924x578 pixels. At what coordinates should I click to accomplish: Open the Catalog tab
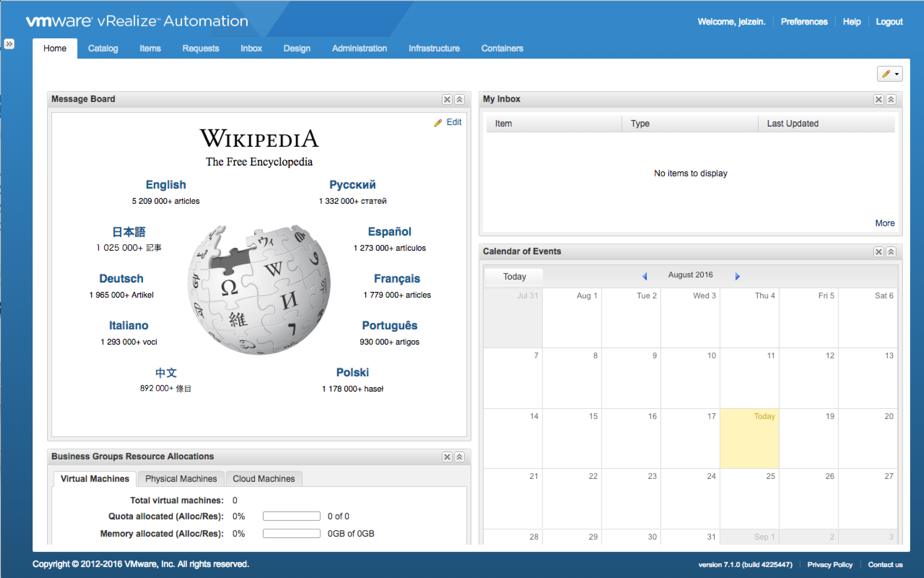coord(103,48)
